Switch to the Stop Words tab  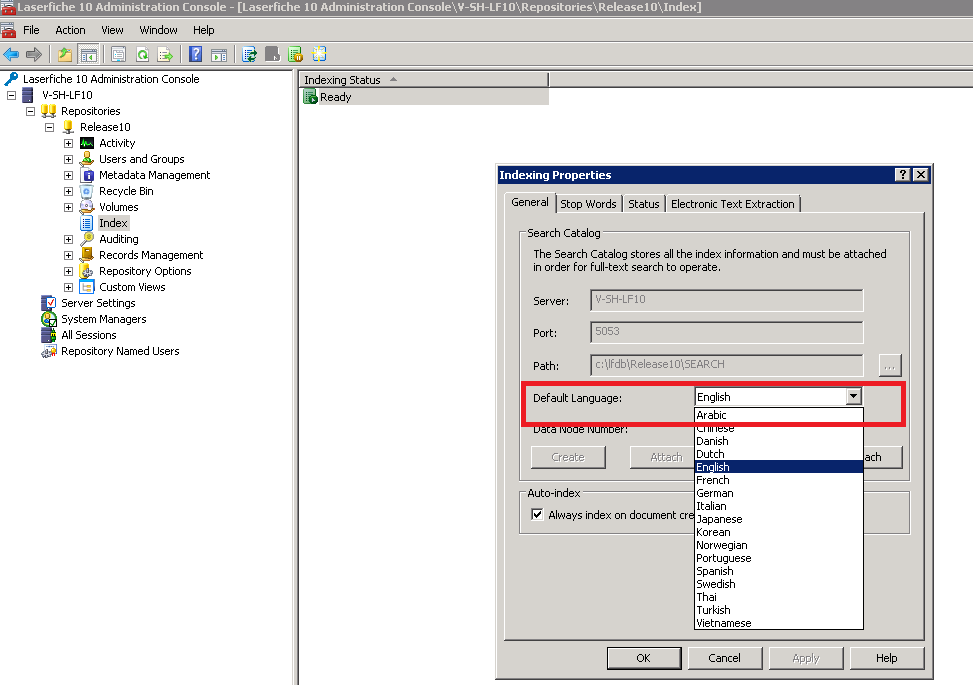[588, 204]
